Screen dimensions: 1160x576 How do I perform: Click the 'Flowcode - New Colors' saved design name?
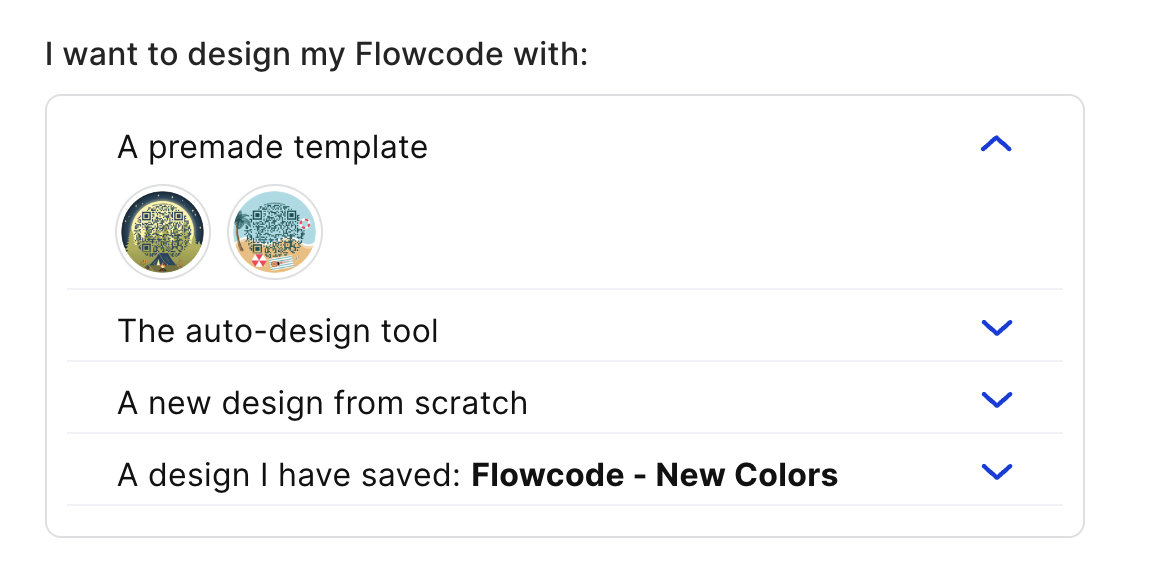(655, 475)
